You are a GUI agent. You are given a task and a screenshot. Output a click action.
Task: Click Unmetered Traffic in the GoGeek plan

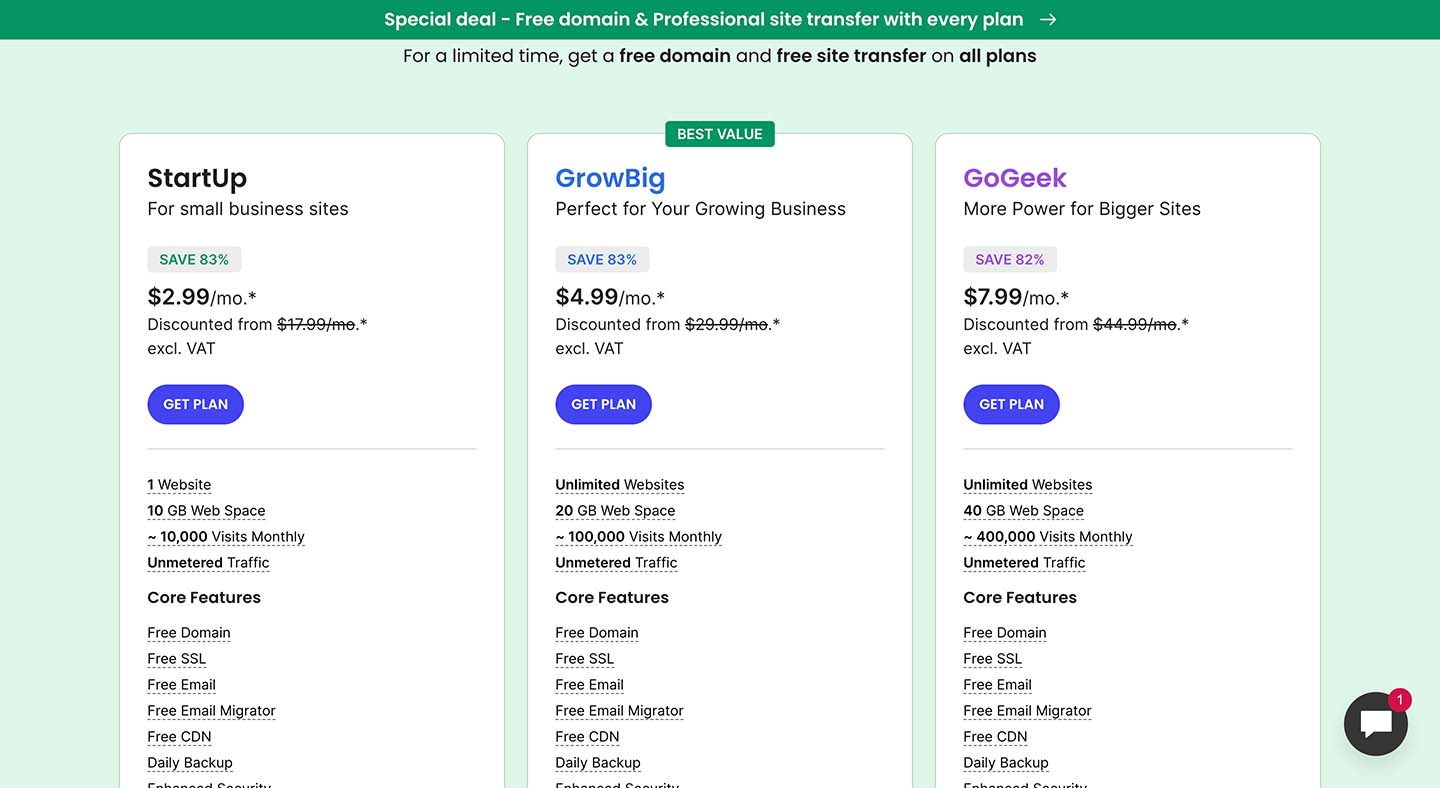[x=1024, y=563]
